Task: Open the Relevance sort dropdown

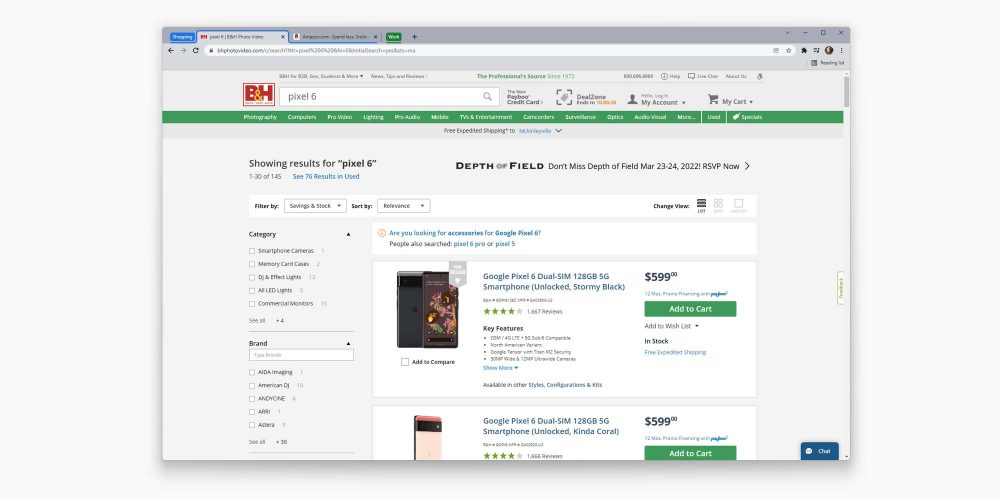Action: coord(403,206)
